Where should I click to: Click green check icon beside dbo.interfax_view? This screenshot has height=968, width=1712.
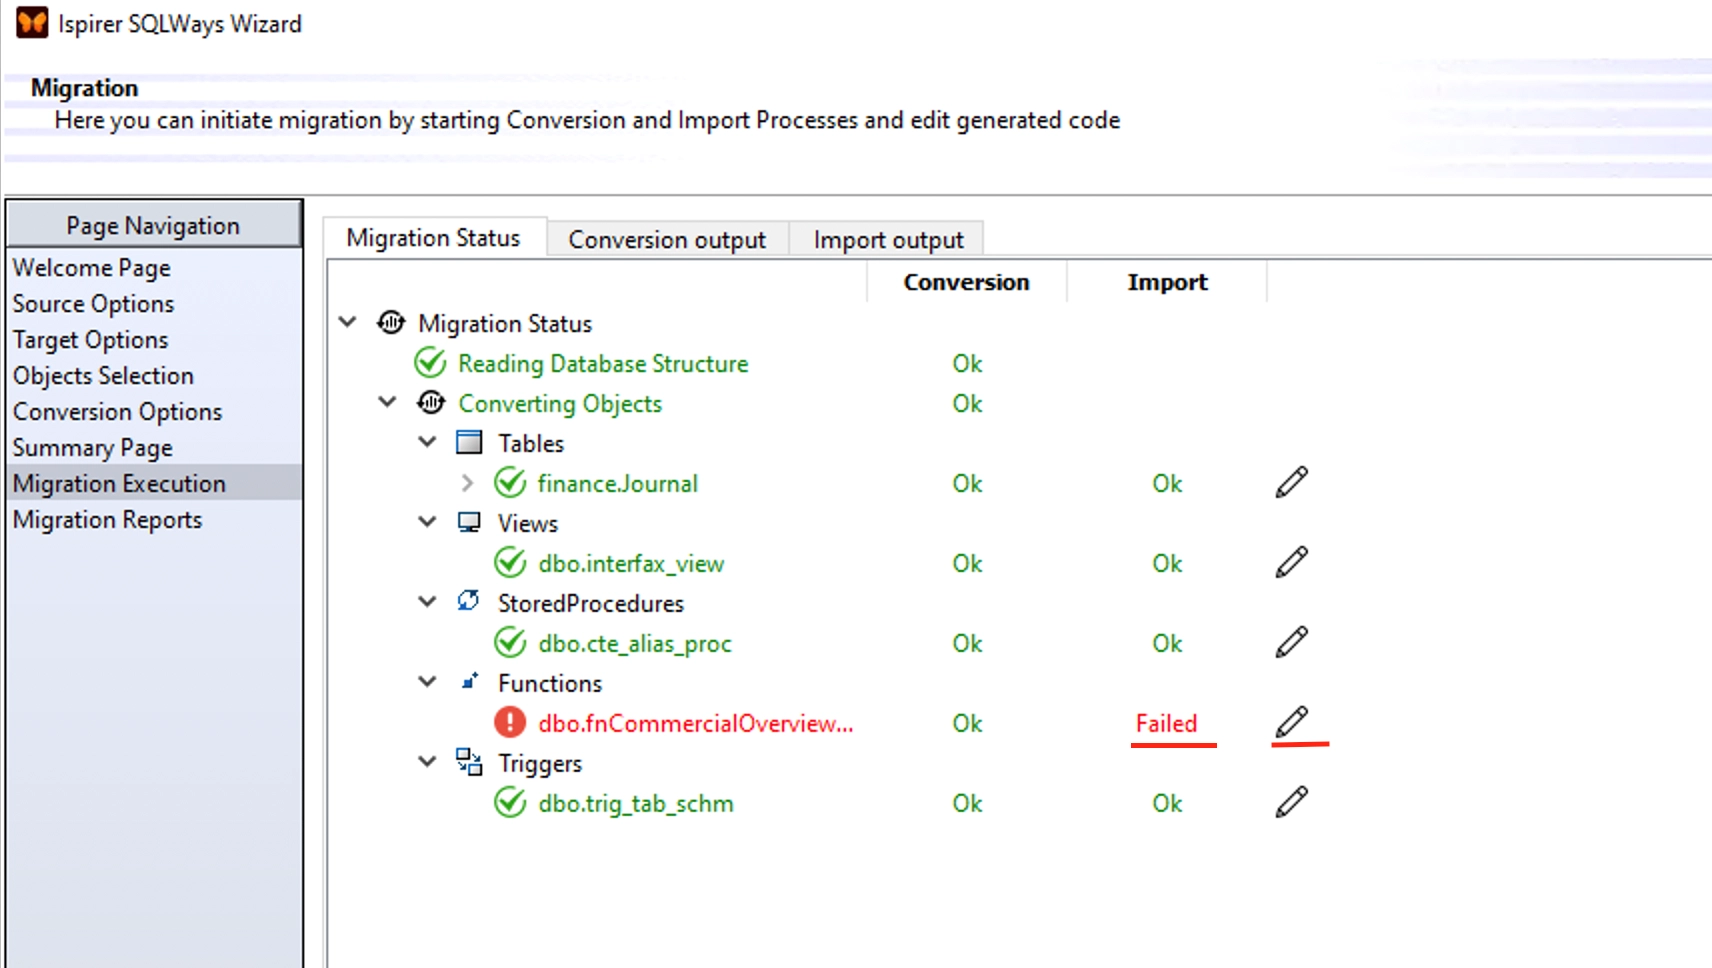[510, 562]
